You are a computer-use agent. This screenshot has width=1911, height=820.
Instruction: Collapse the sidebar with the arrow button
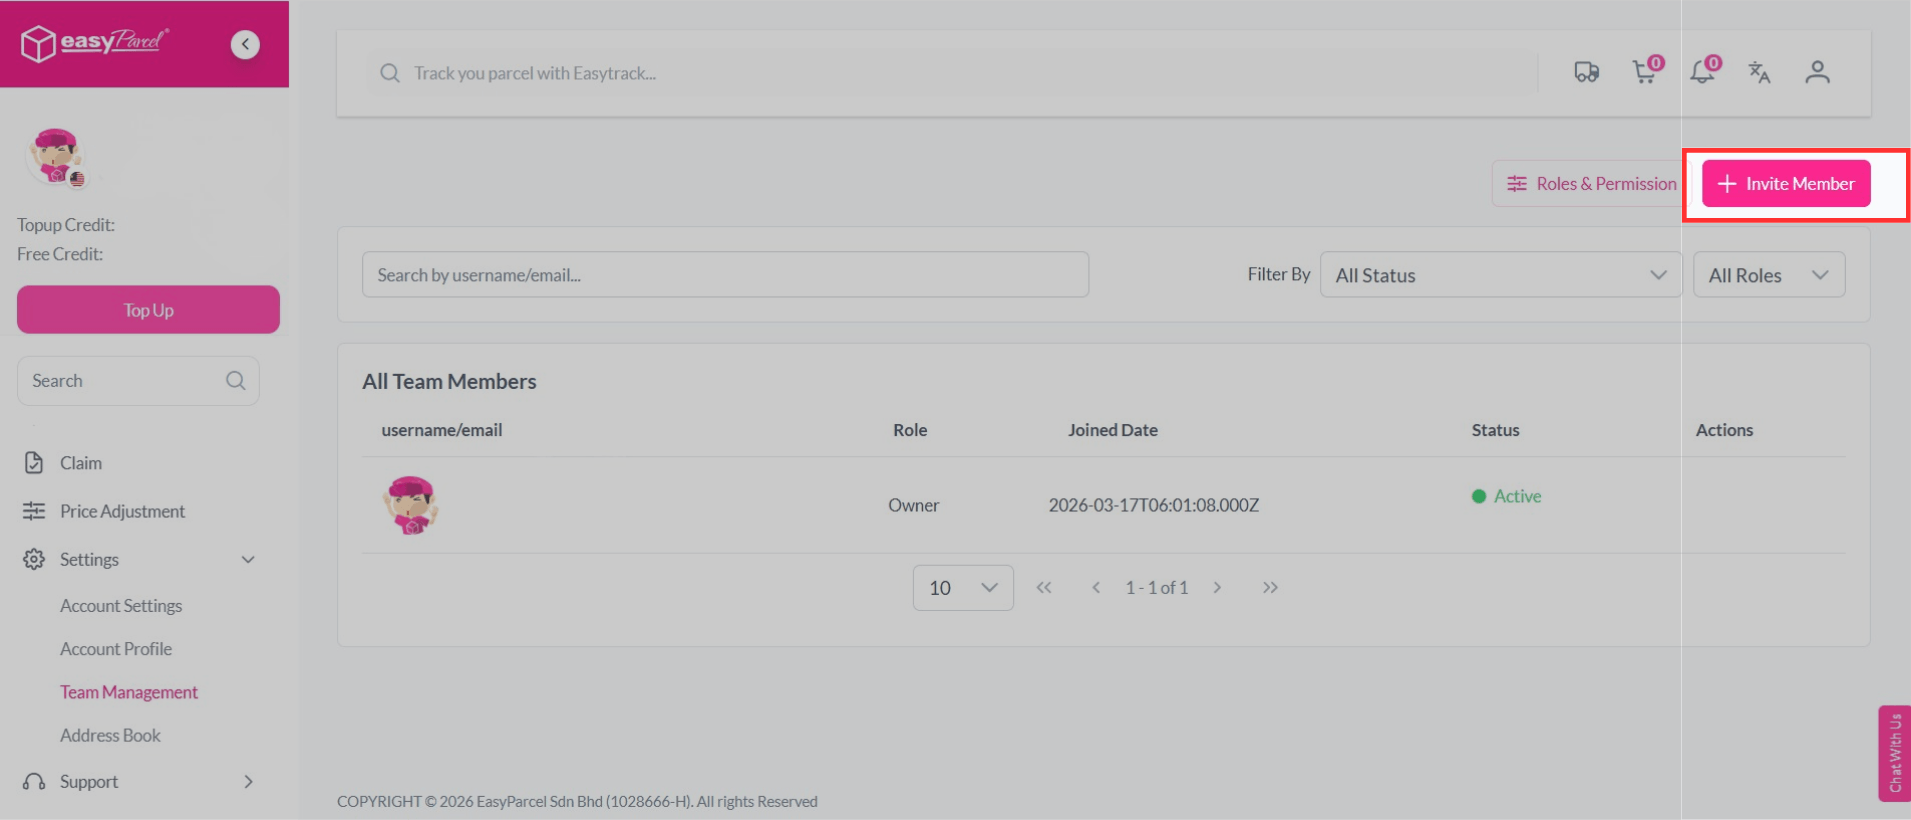[x=245, y=44]
